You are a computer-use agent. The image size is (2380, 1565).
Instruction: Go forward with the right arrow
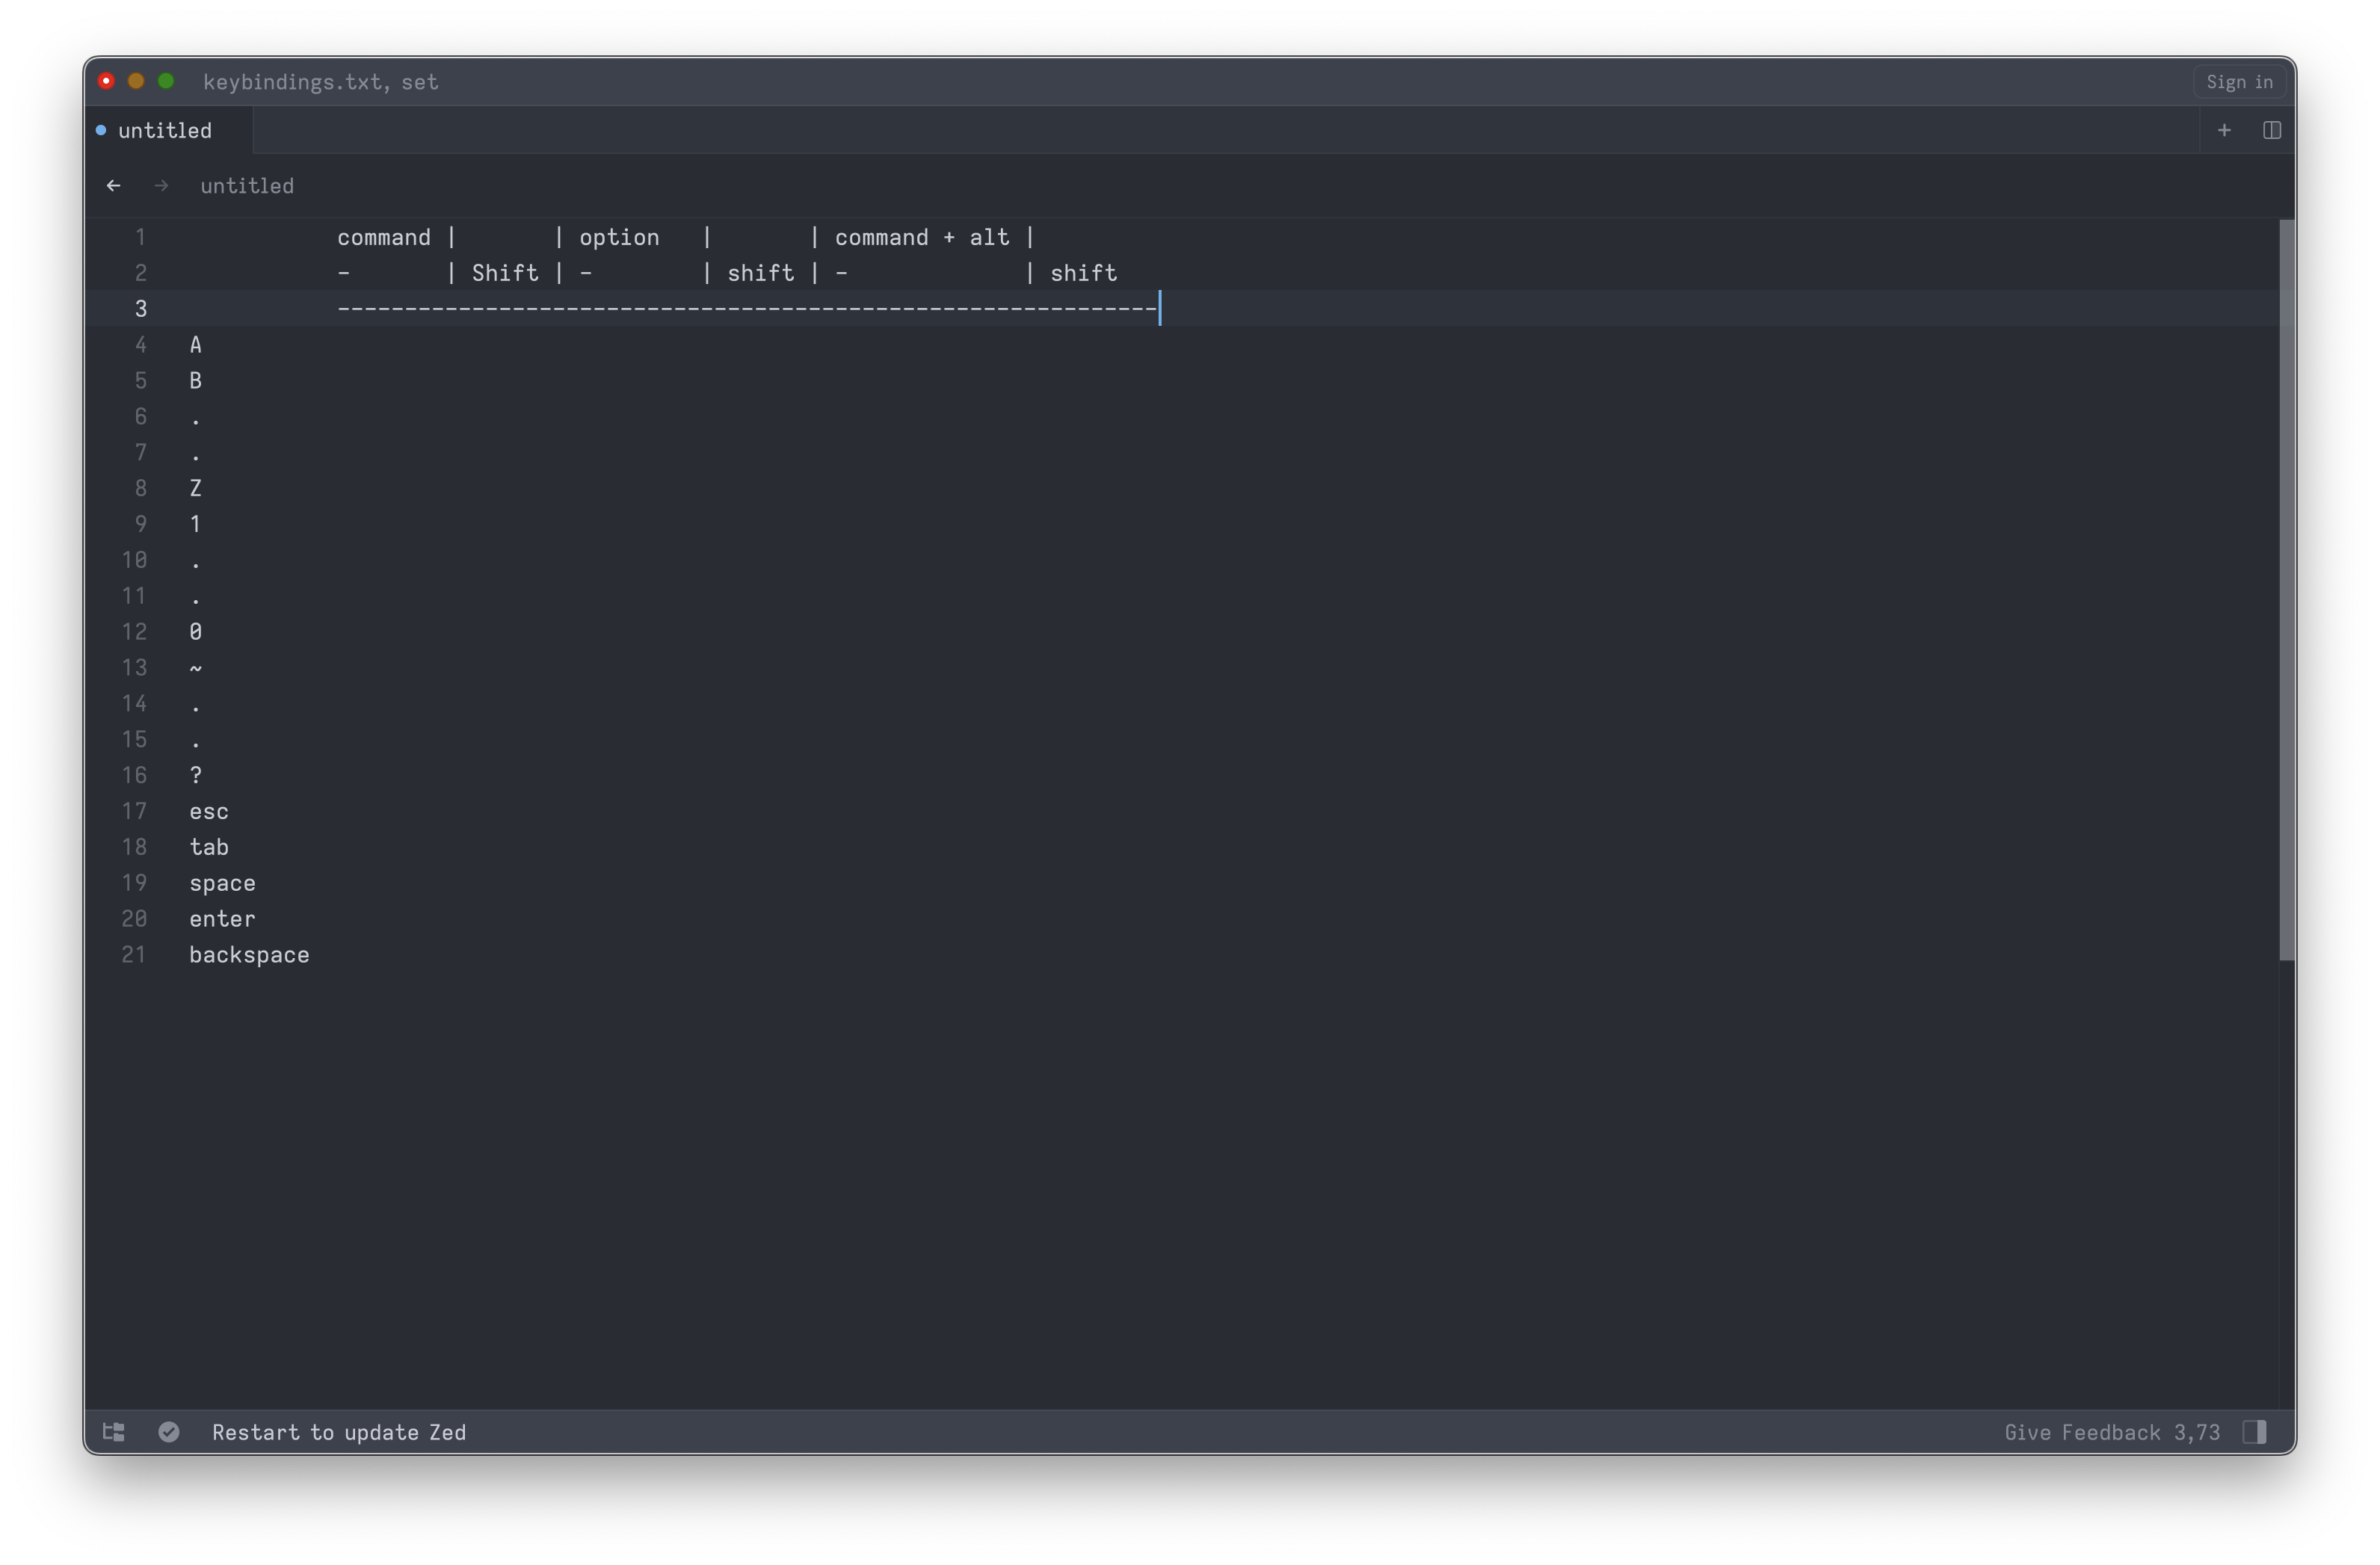pos(161,186)
